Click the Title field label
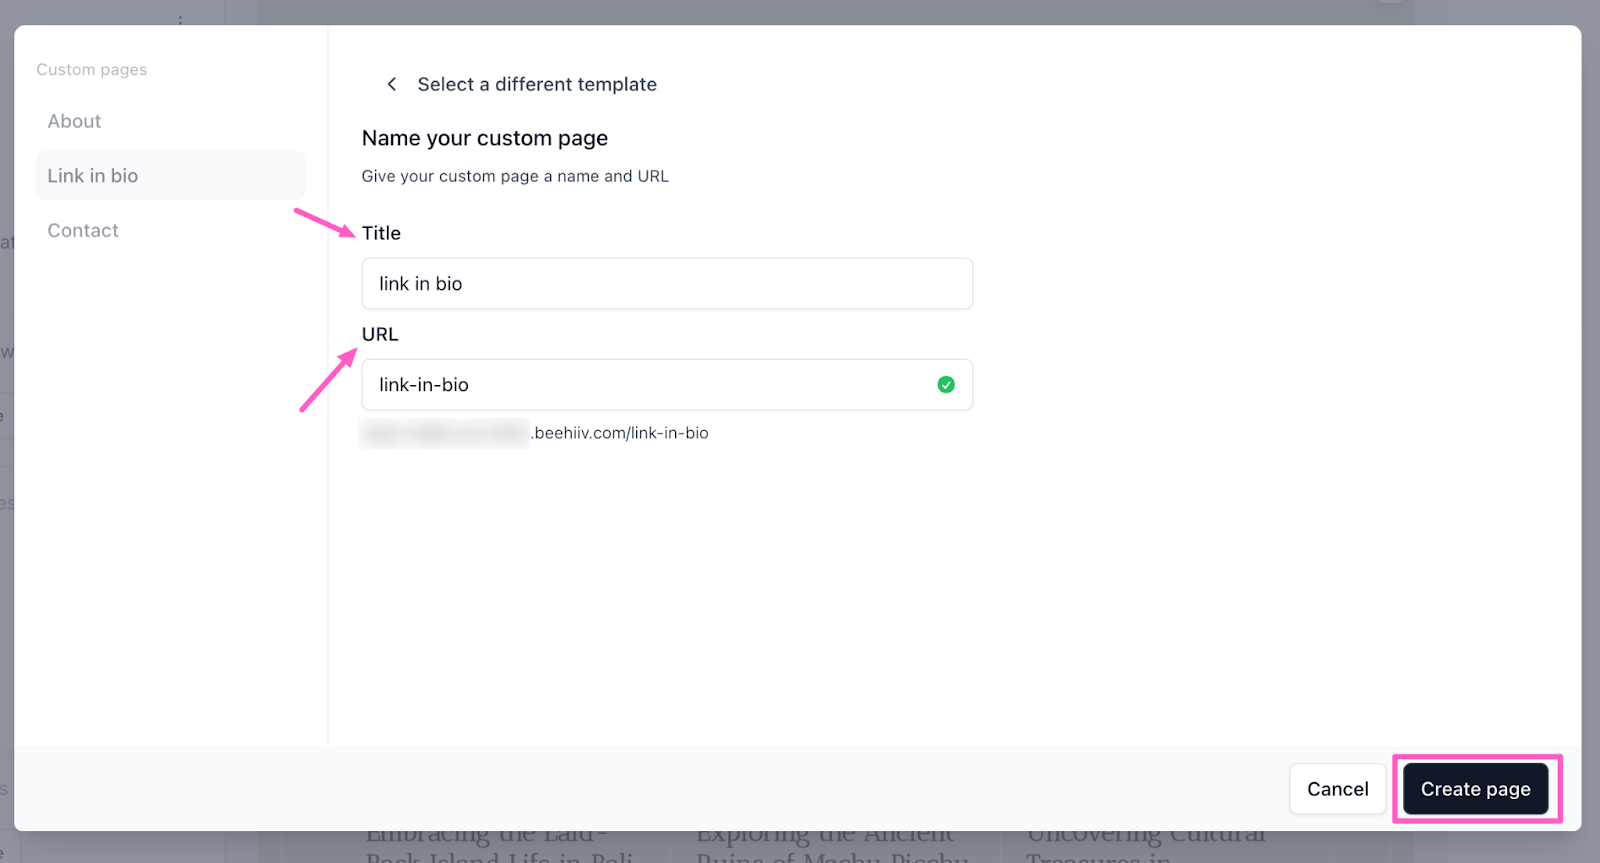This screenshot has width=1600, height=863. coord(381,233)
